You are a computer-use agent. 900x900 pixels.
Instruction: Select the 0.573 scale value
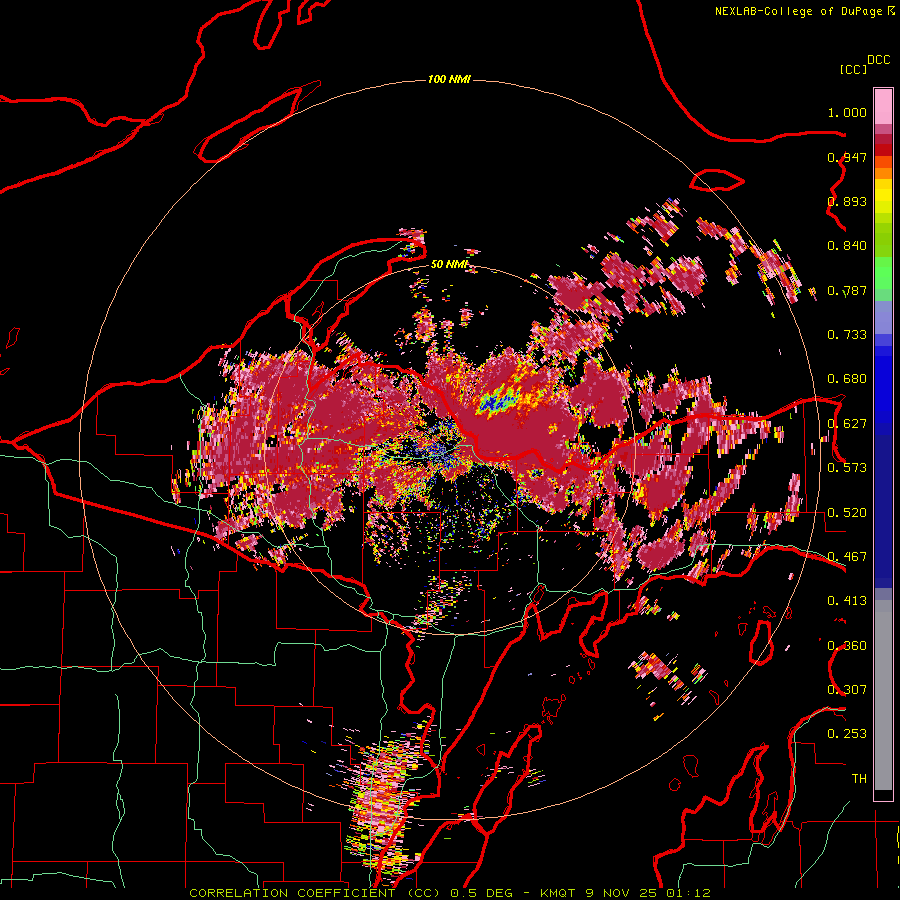tap(847, 468)
